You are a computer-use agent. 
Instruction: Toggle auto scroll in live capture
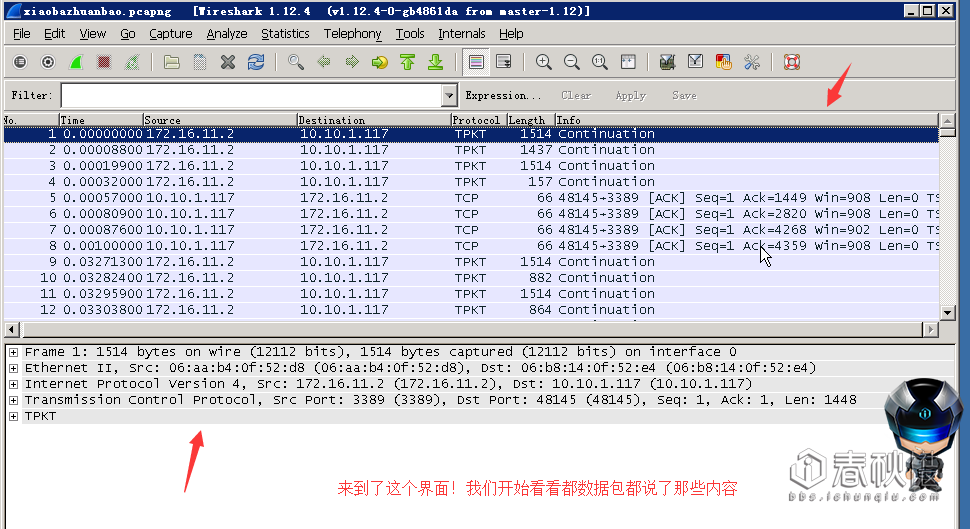pos(504,62)
